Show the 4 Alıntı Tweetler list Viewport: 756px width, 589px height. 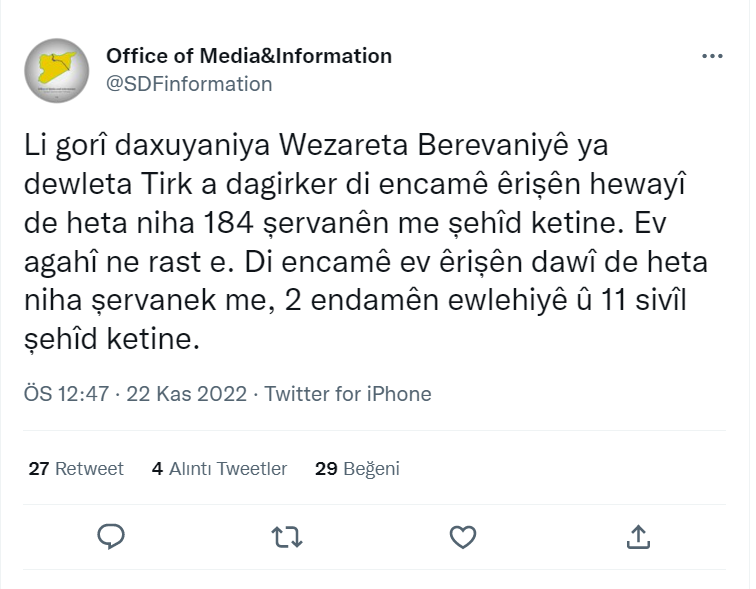tap(219, 468)
